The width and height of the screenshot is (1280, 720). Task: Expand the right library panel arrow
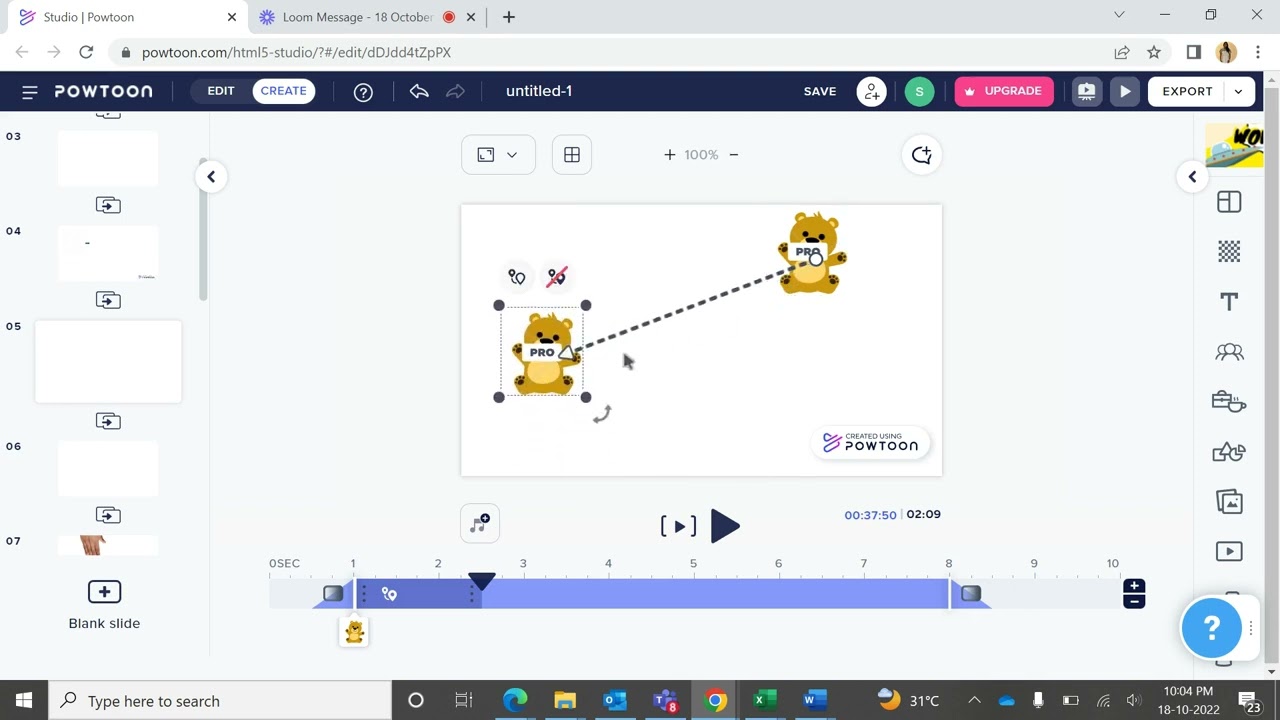click(x=1192, y=177)
